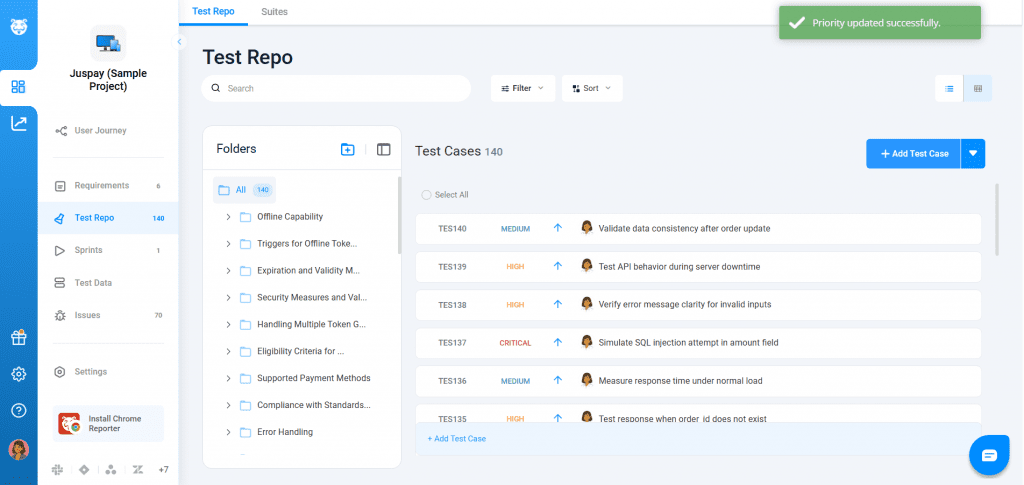Click the bottom '+ Add Test Case' link

(456, 438)
